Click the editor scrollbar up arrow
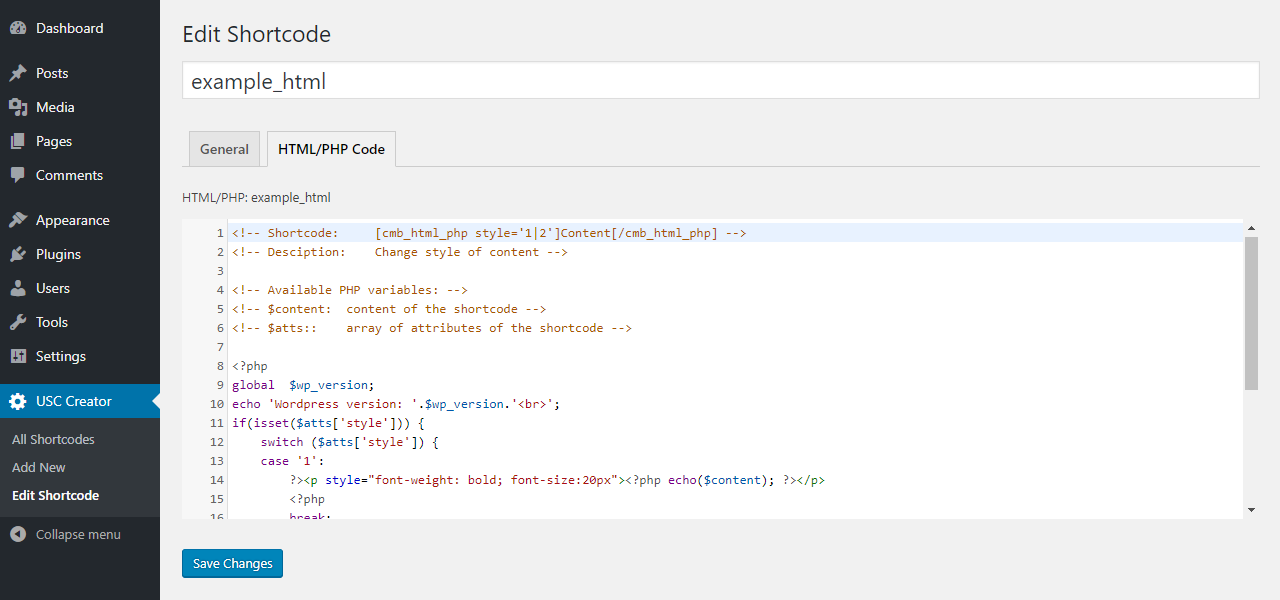1280x600 pixels. click(x=1251, y=229)
